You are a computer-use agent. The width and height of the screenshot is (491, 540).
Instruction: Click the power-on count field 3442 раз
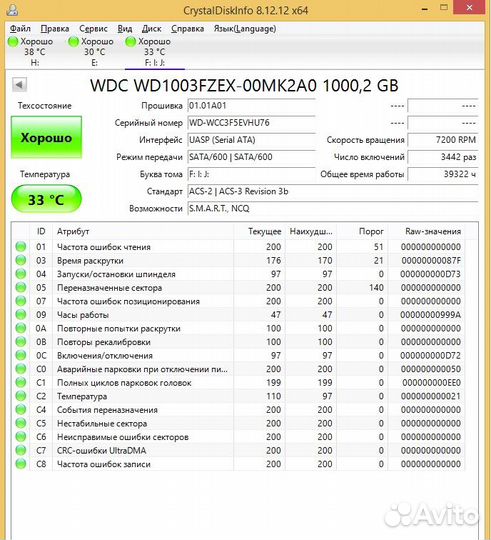[x=443, y=157]
